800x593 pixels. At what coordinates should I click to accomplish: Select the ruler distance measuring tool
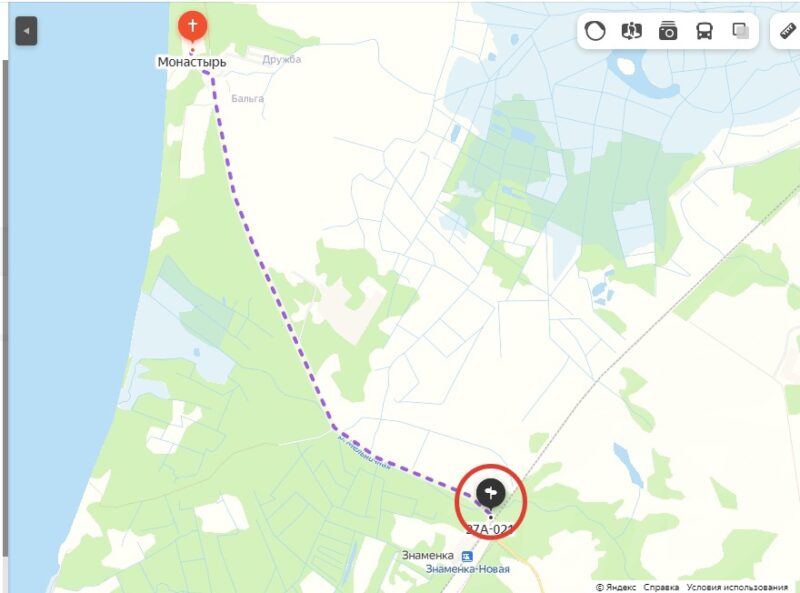pyautogui.click(x=789, y=31)
